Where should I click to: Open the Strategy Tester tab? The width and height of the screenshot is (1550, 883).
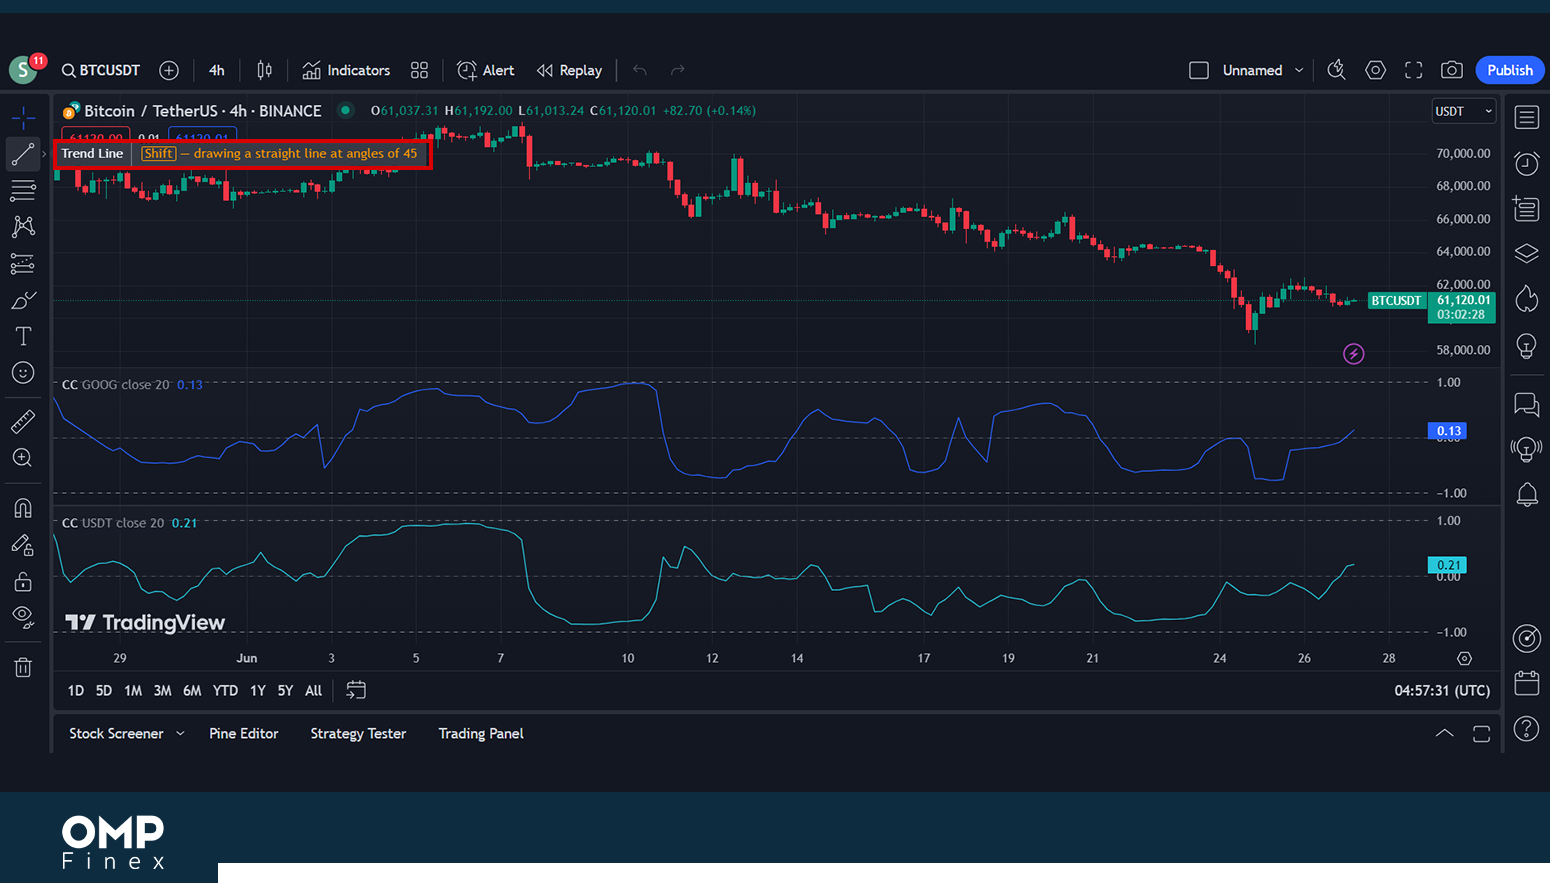coord(358,733)
